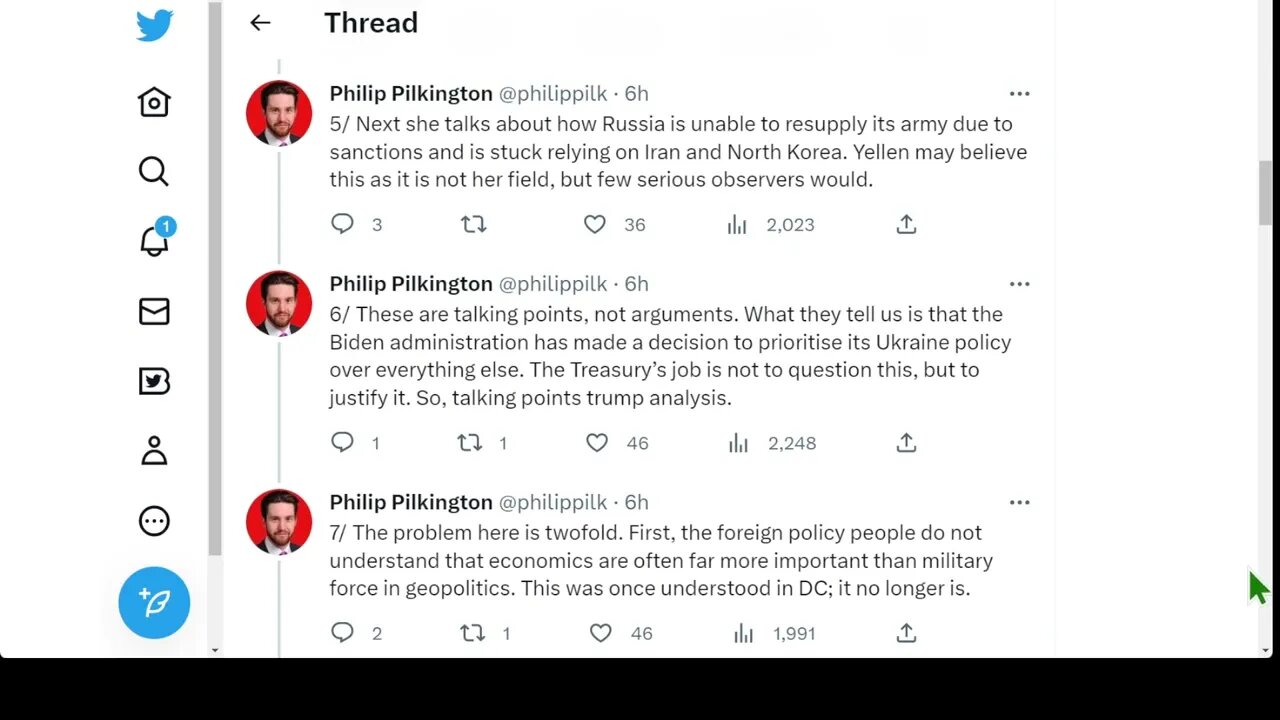Open @philippilk handle link on first tweet

click(552, 94)
